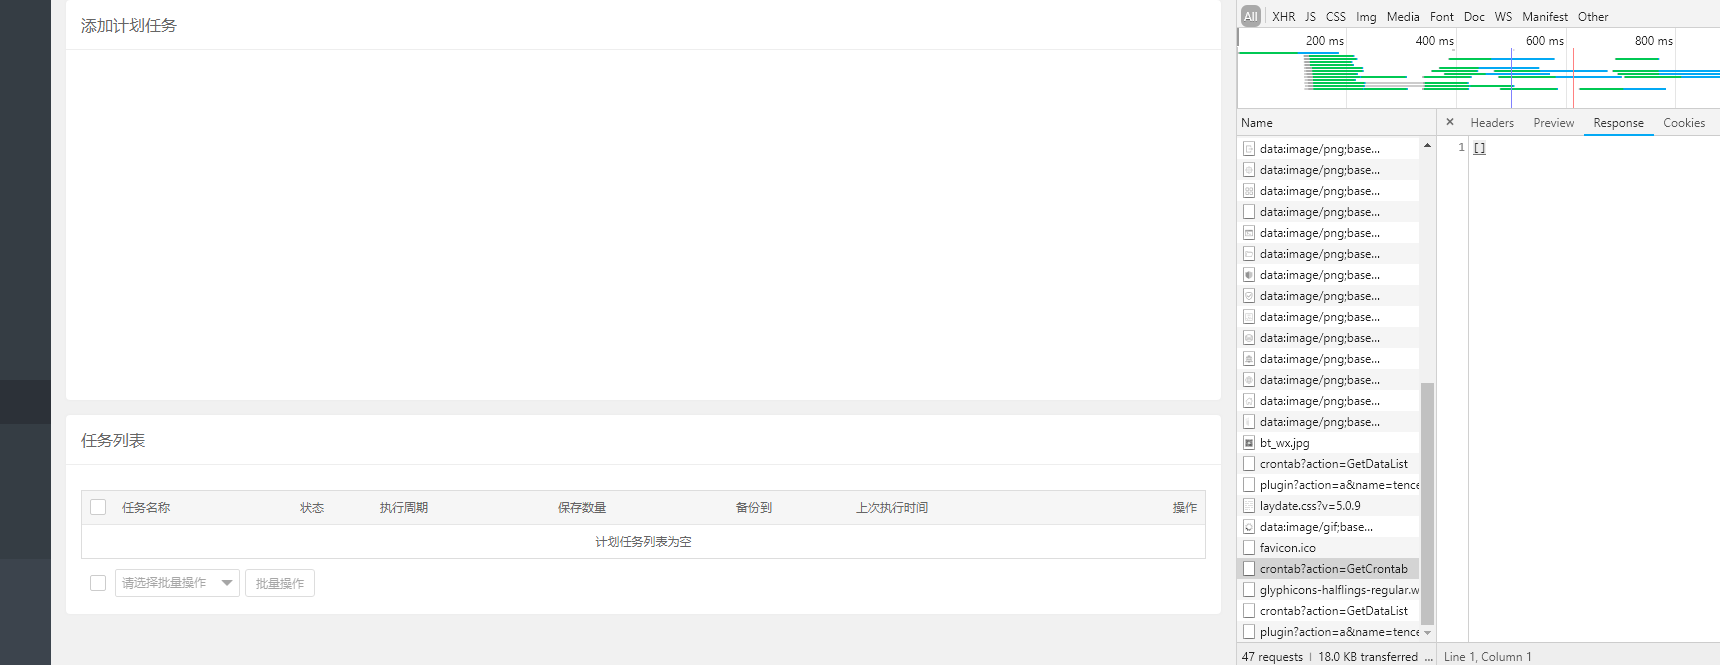This screenshot has width=1720, height=665.
Task: Click the 200 ms timeline marker
Action: pyautogui.click(x=1324, y=41)
